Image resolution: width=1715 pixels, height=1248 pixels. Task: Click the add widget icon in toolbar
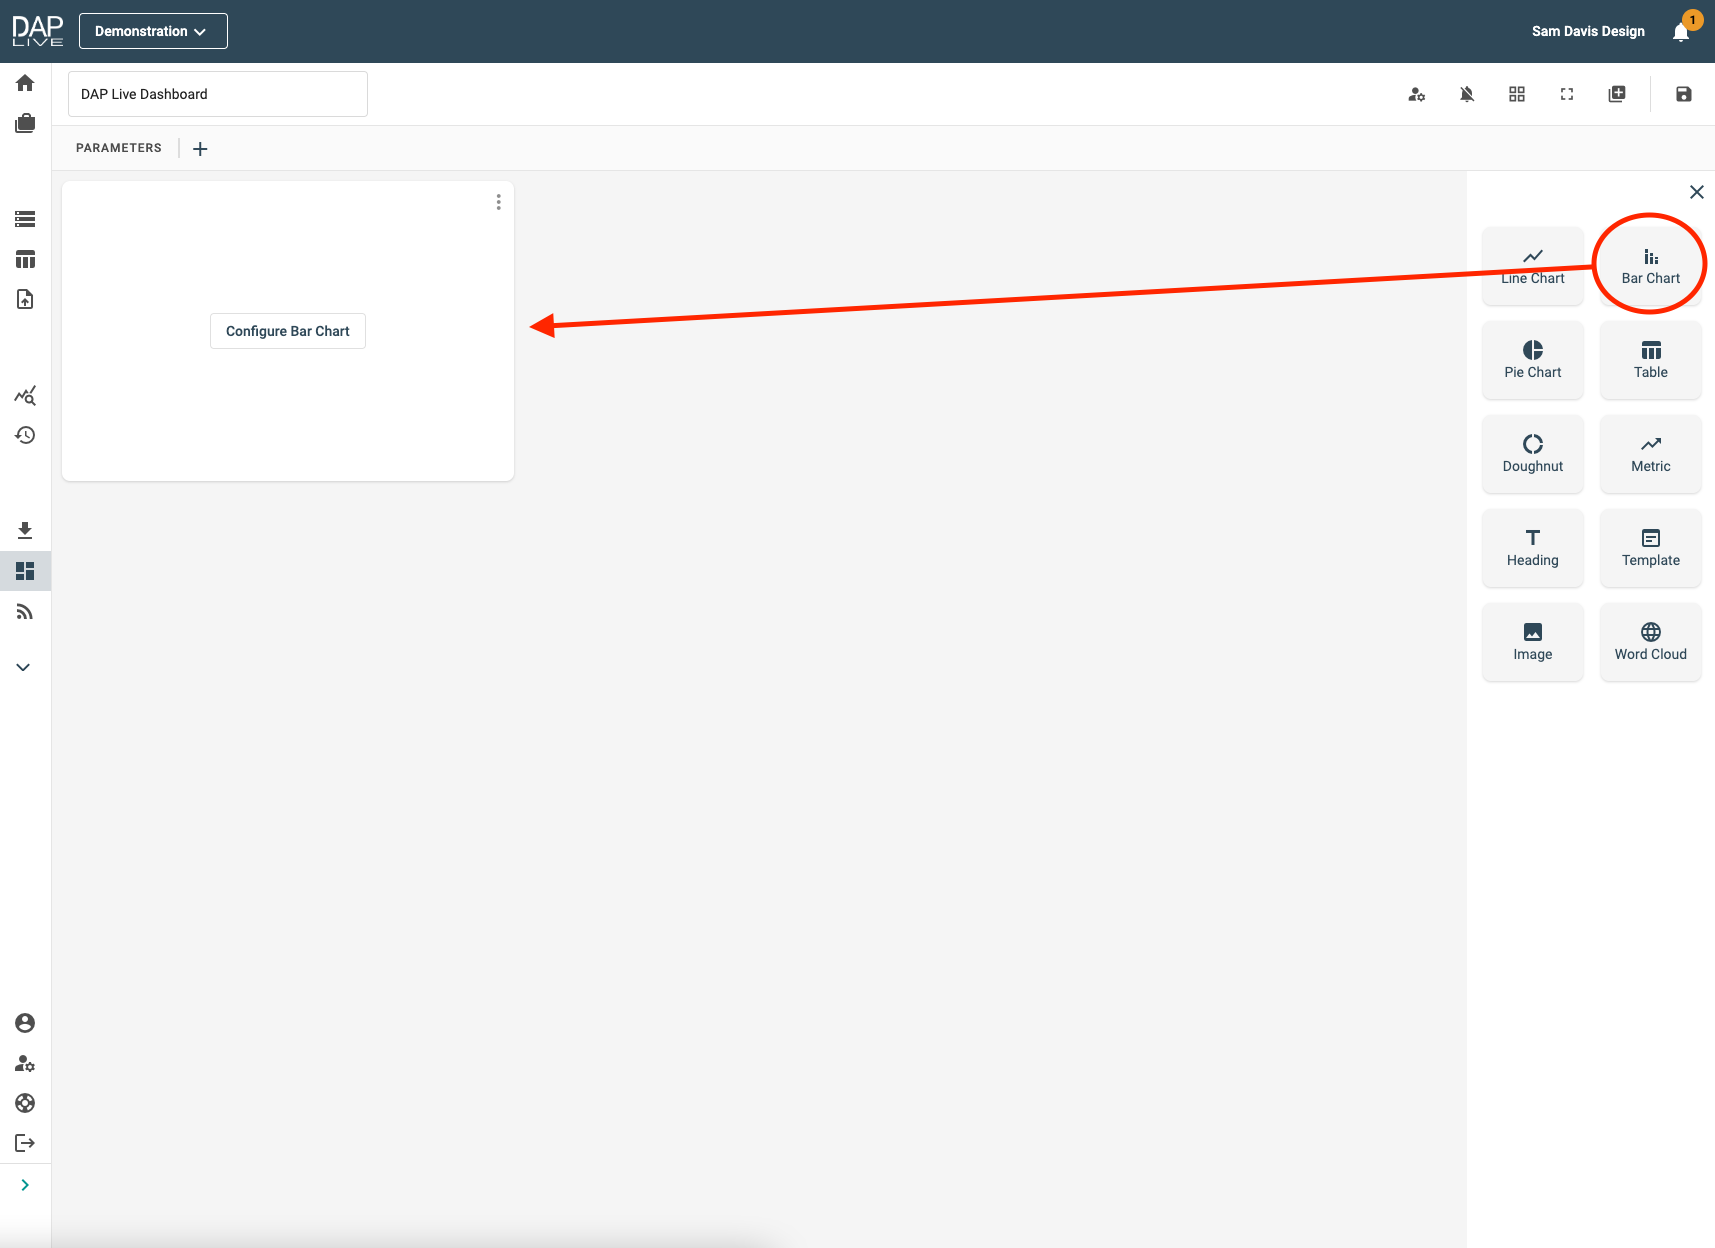tap(1617, 94)
